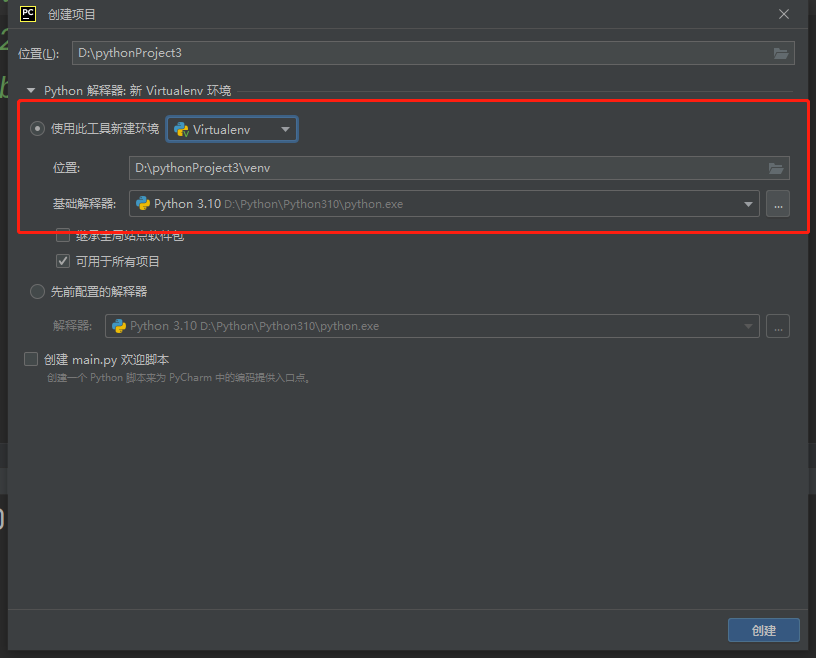The image size is (816, 658).
Task: Open browse dialog for base interpreter
Action: pos(778,204)
